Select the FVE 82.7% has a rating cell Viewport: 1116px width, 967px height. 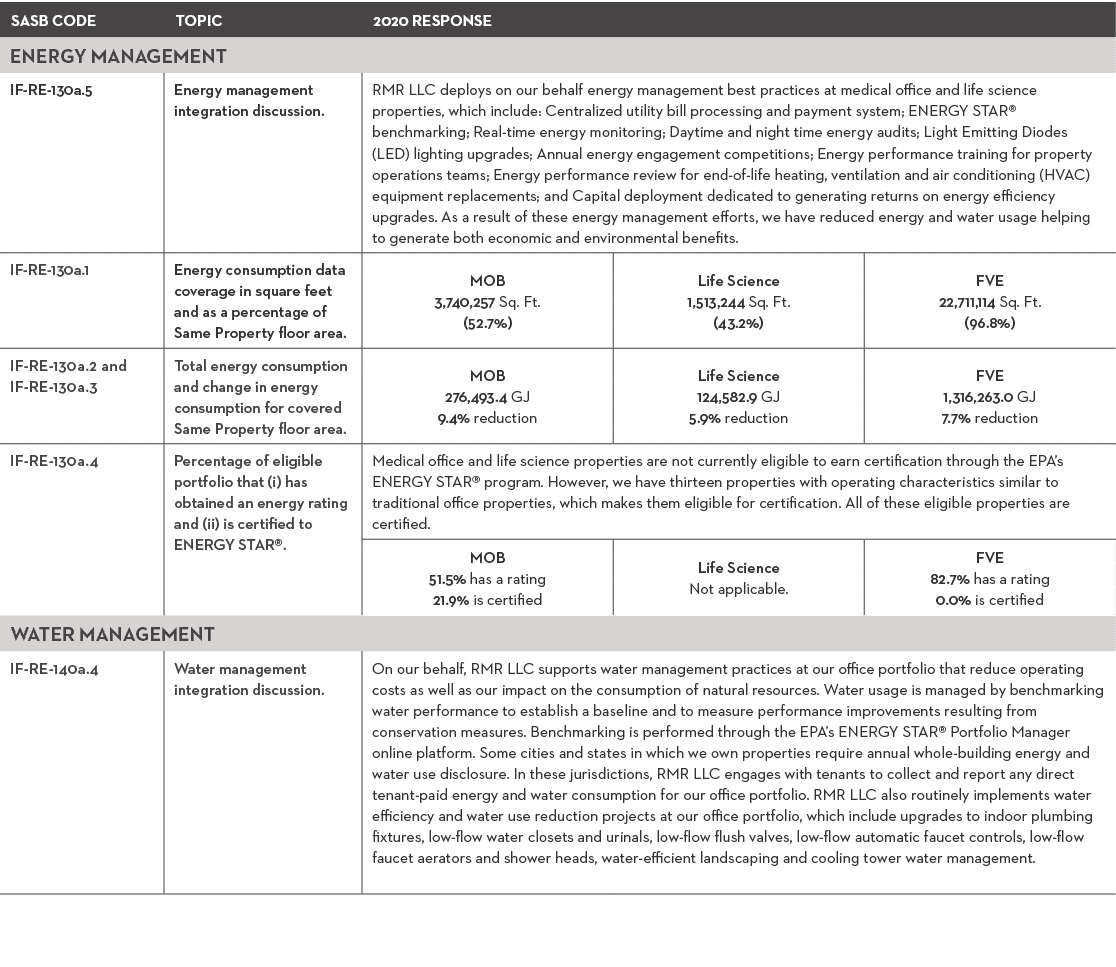pyautogui.click(x=989, y=578)
